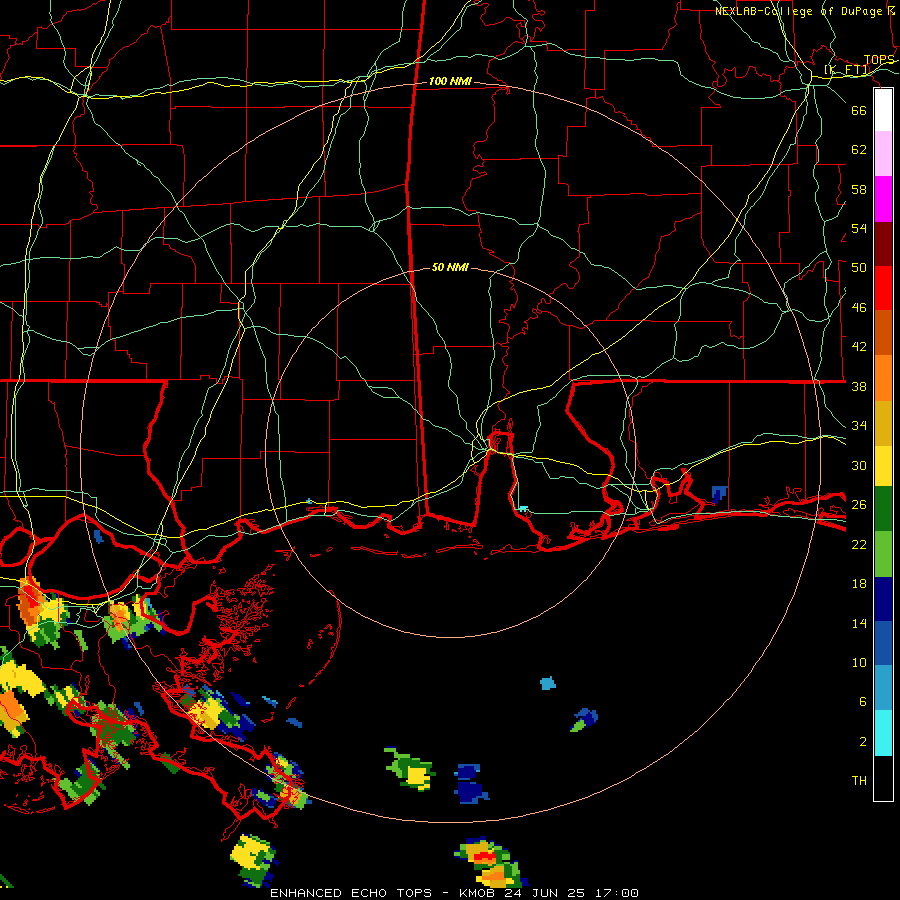Image resolution: width=900 pixels, height=900 pixels.
Task: Click legend value 26
Action: coord(859,505)
